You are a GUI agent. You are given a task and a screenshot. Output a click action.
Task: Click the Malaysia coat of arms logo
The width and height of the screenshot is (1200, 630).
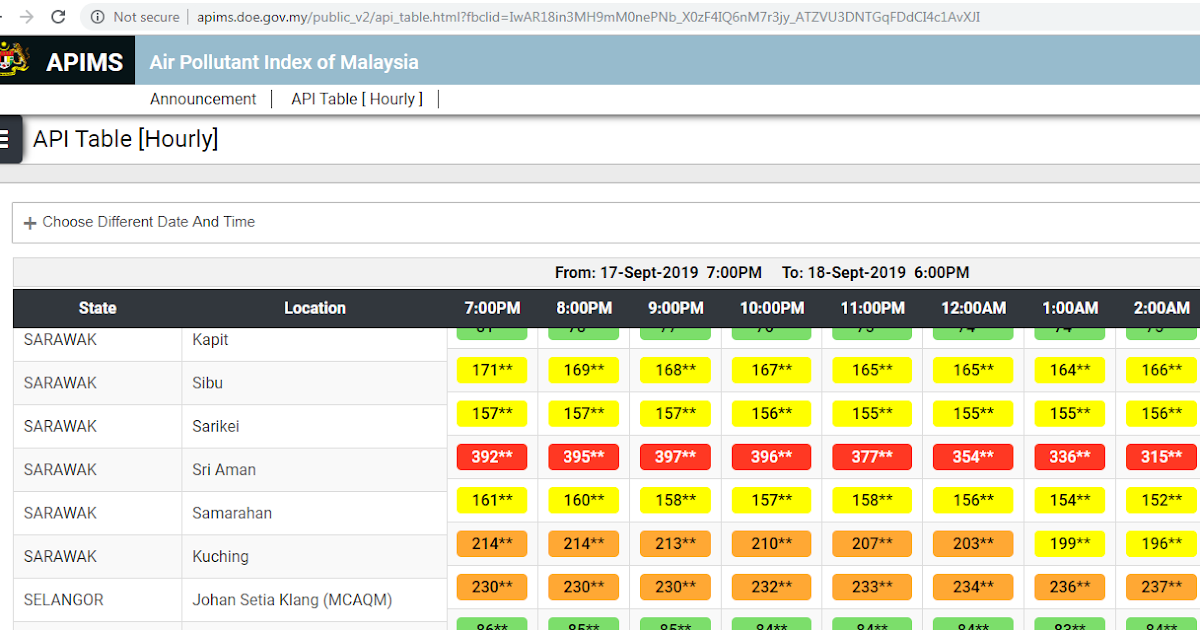pyautogui.click(x=14, y=60)
